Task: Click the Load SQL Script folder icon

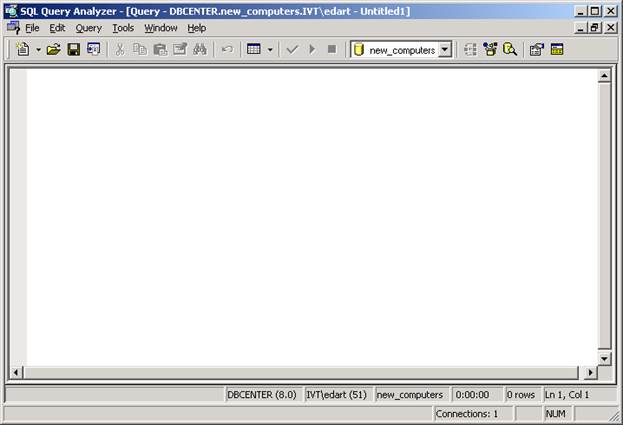Action: point(54,49)
